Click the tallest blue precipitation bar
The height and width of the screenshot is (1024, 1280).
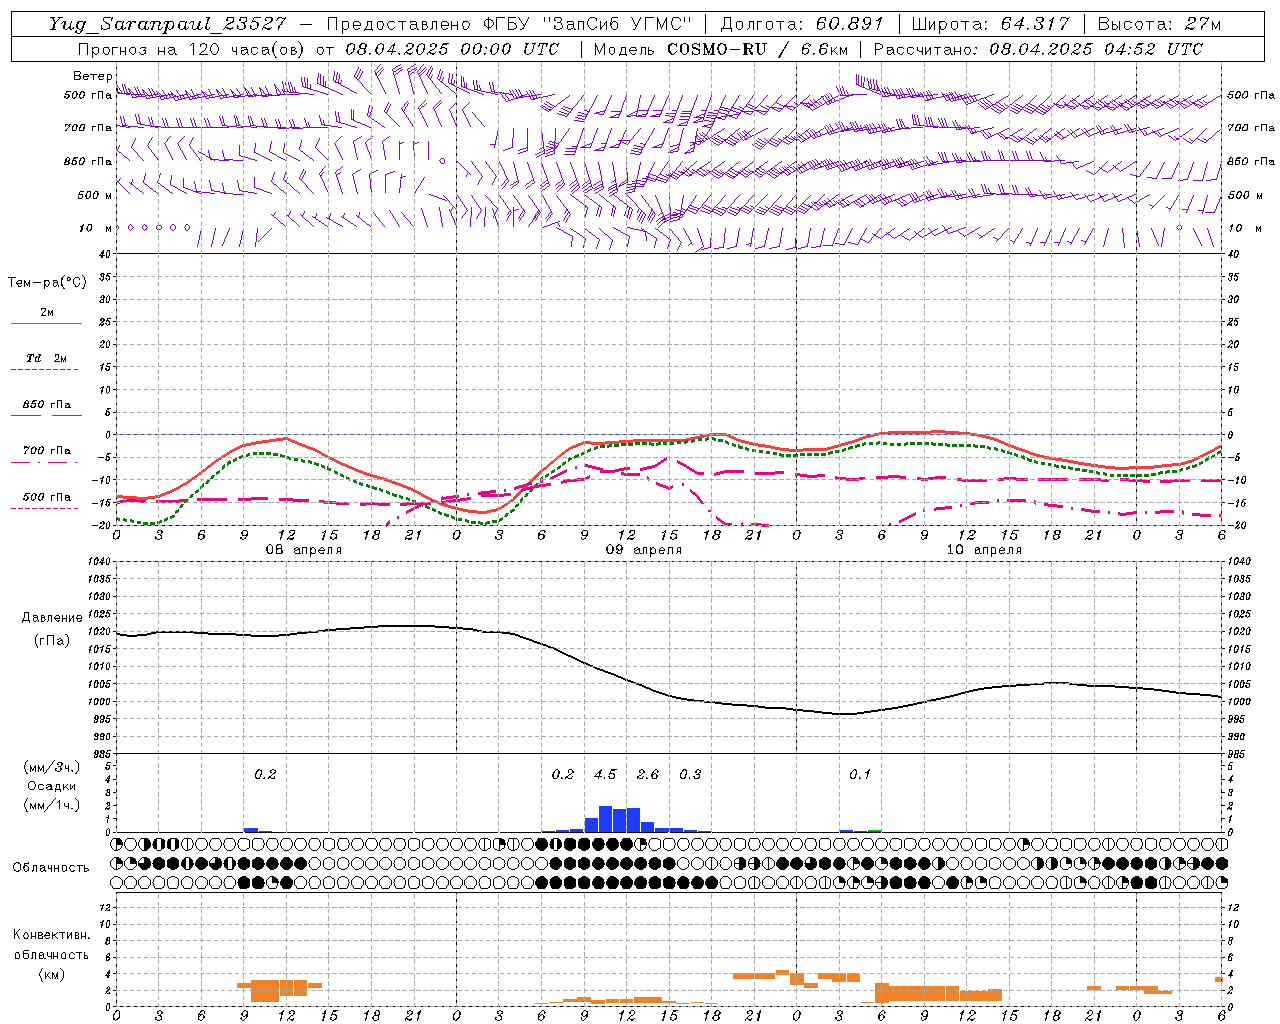point(605,819)
